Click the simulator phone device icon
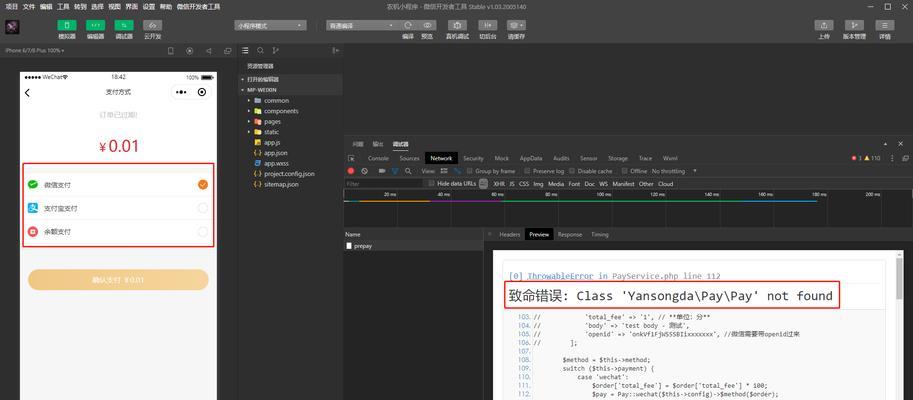The image size is (913, 400). [171, 51]
